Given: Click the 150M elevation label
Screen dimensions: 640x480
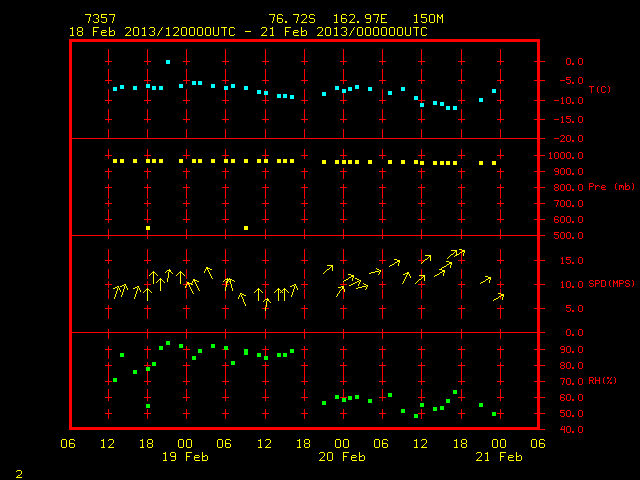Looking at the screenshot, I should 428,19.
